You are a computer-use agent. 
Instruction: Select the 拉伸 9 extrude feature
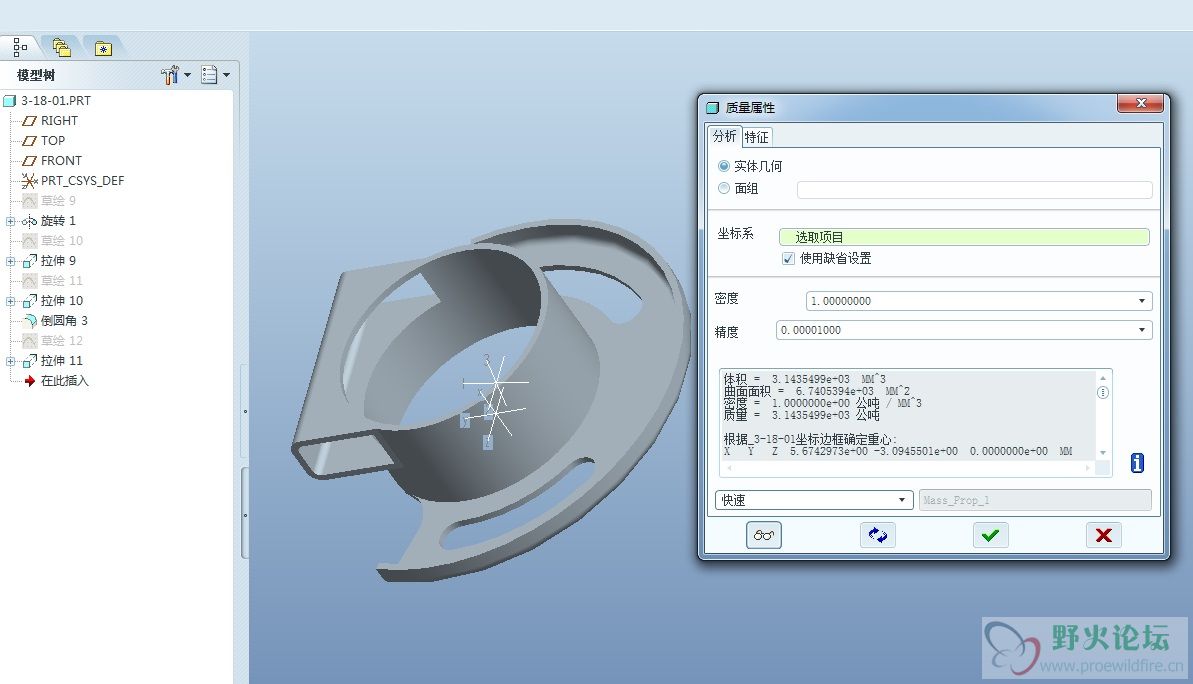(59, 261)
